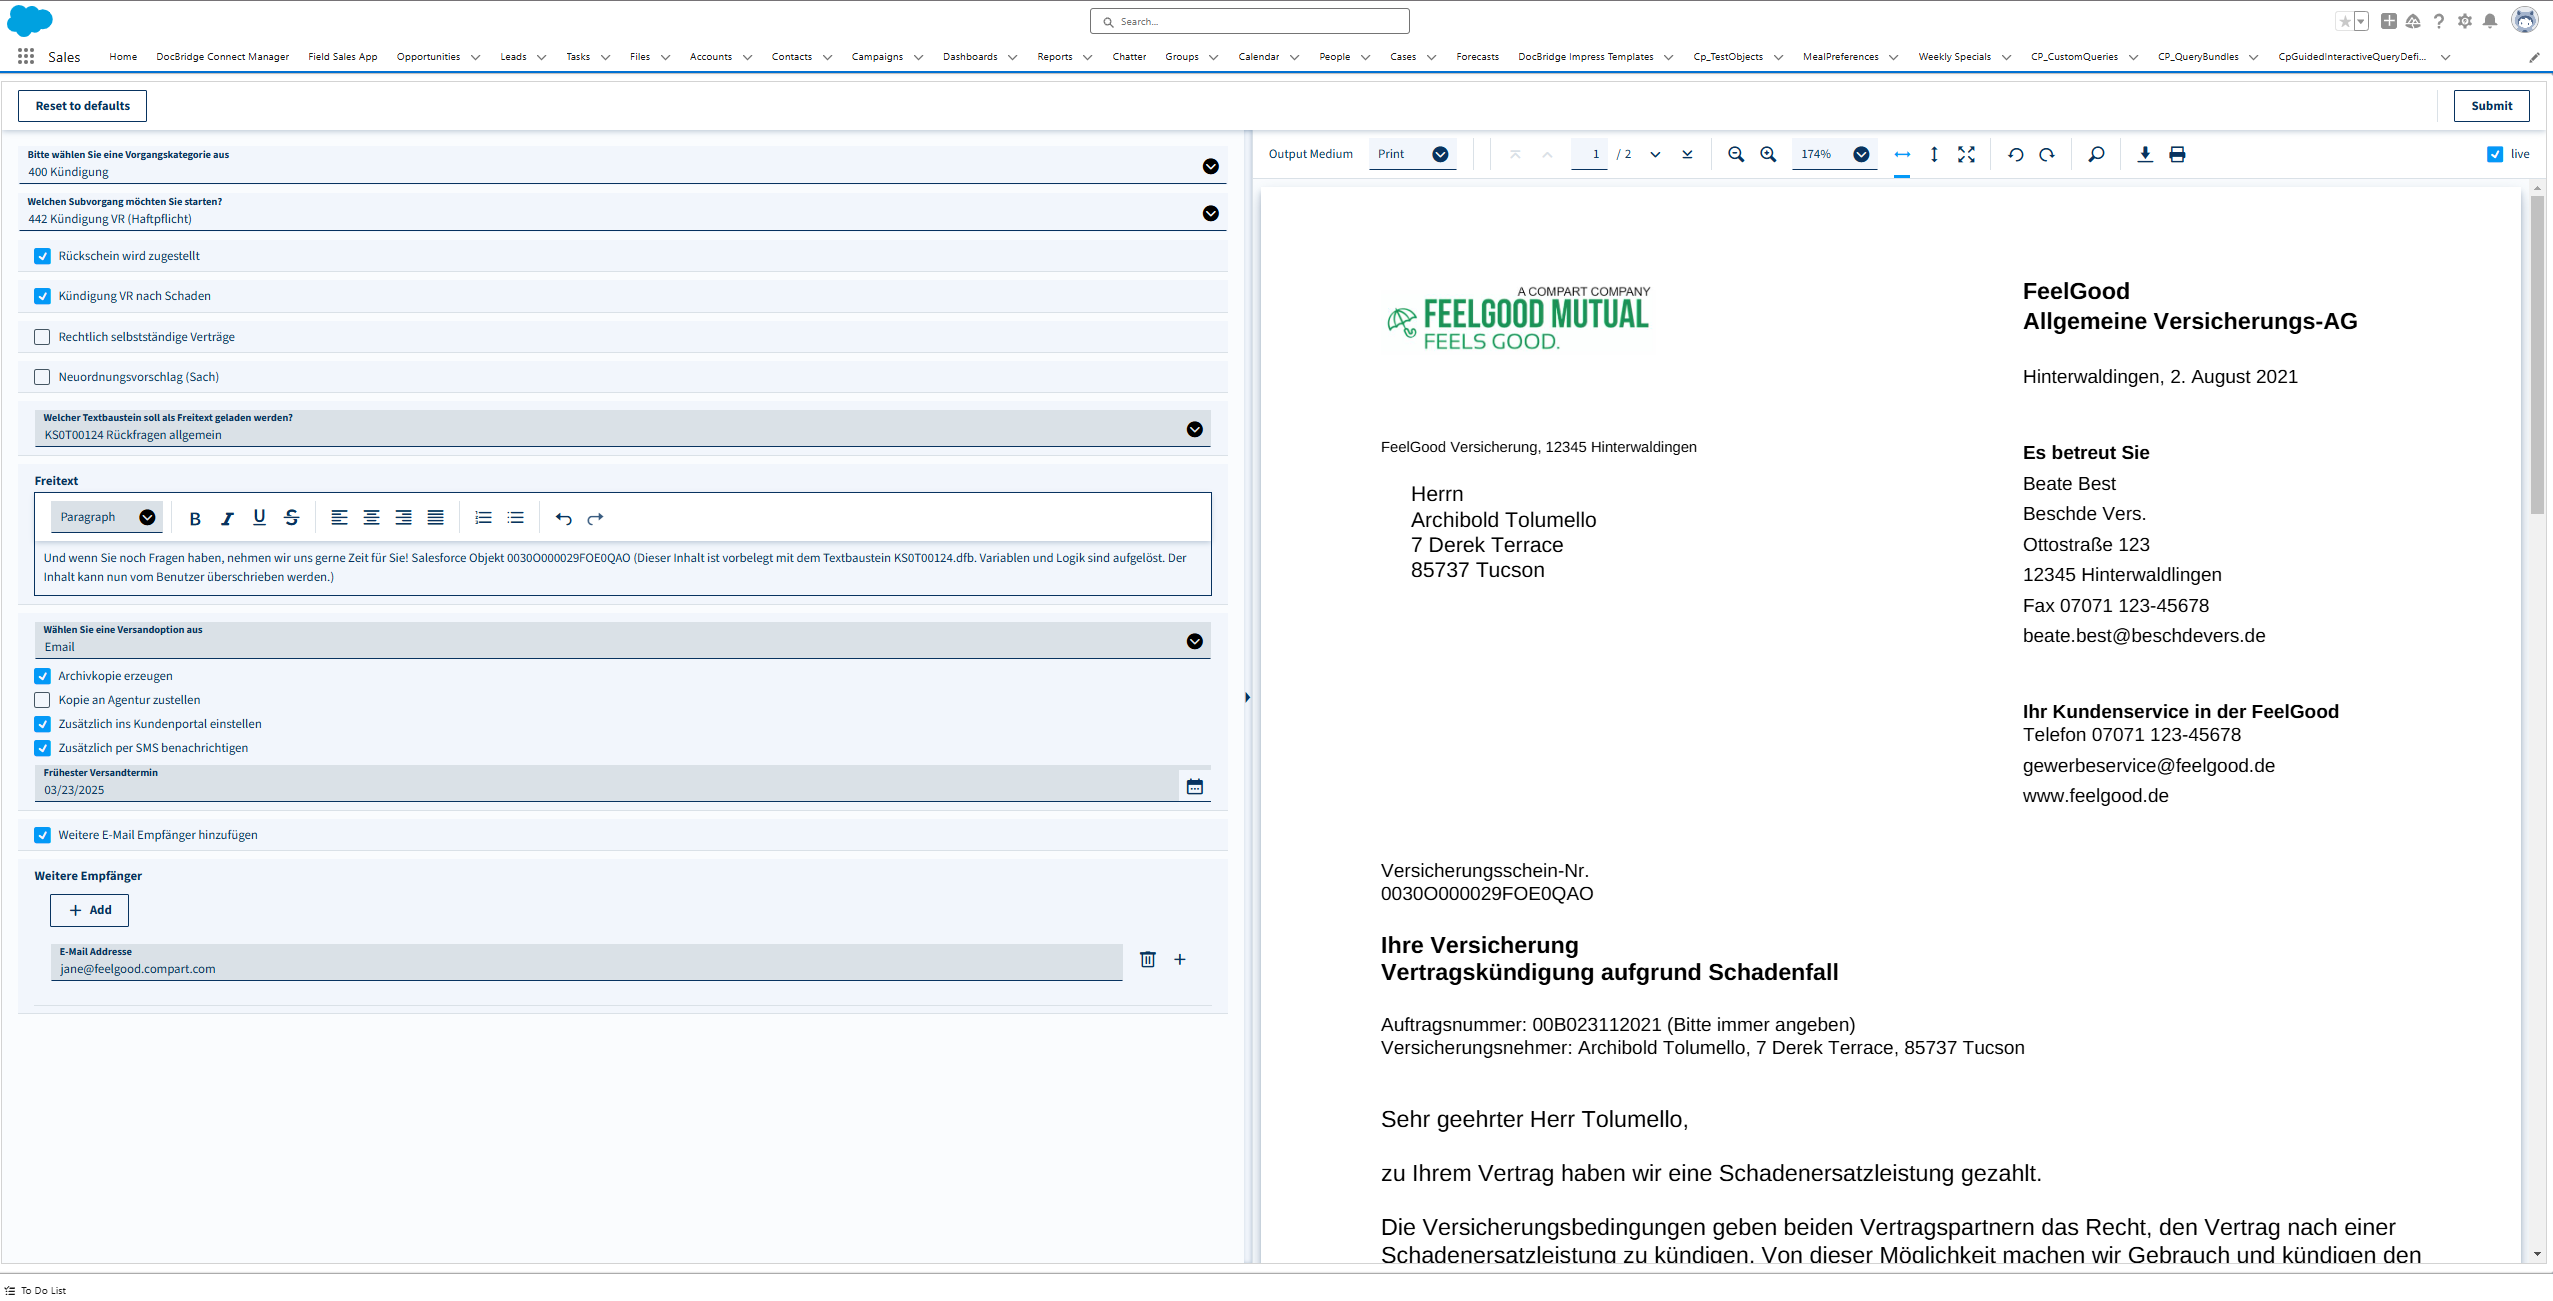Insert bulleted list in Freitext

(x=515, y=518)
